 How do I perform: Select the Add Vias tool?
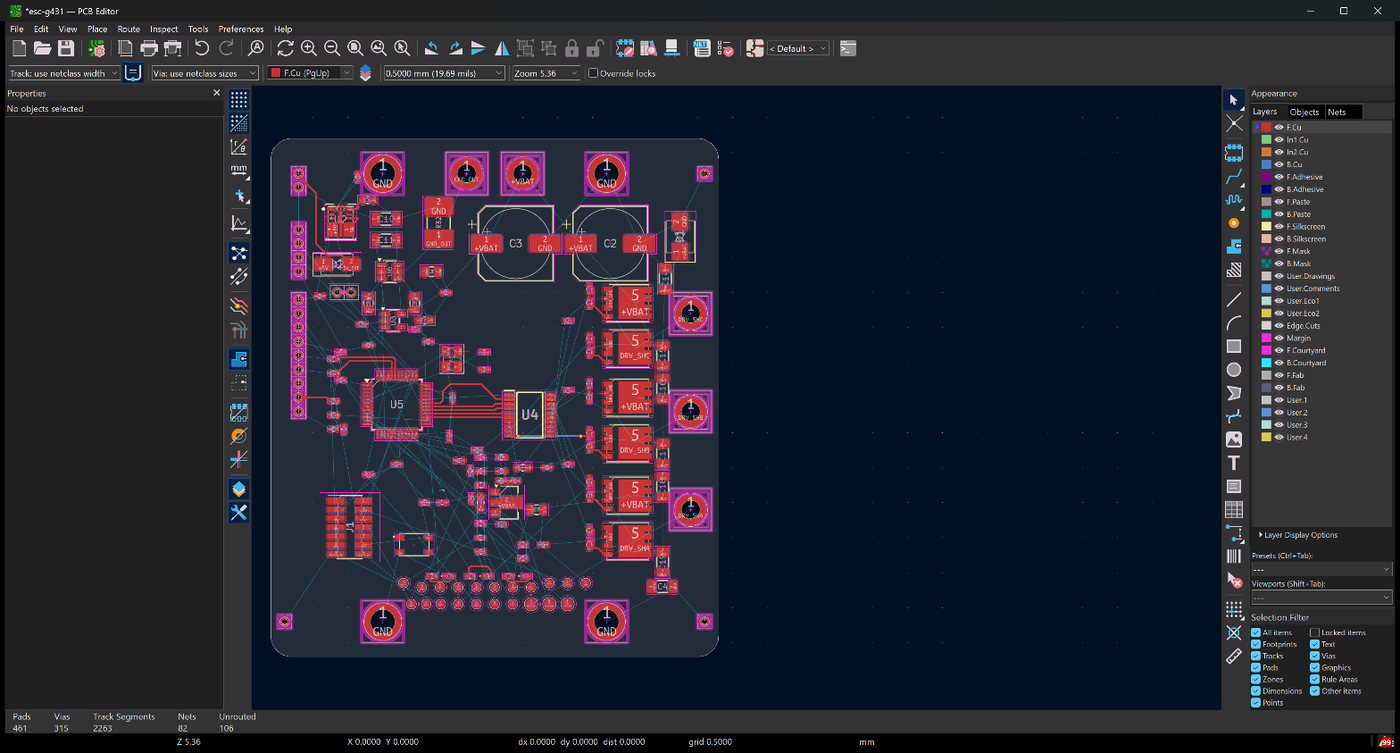(1234, 223)
